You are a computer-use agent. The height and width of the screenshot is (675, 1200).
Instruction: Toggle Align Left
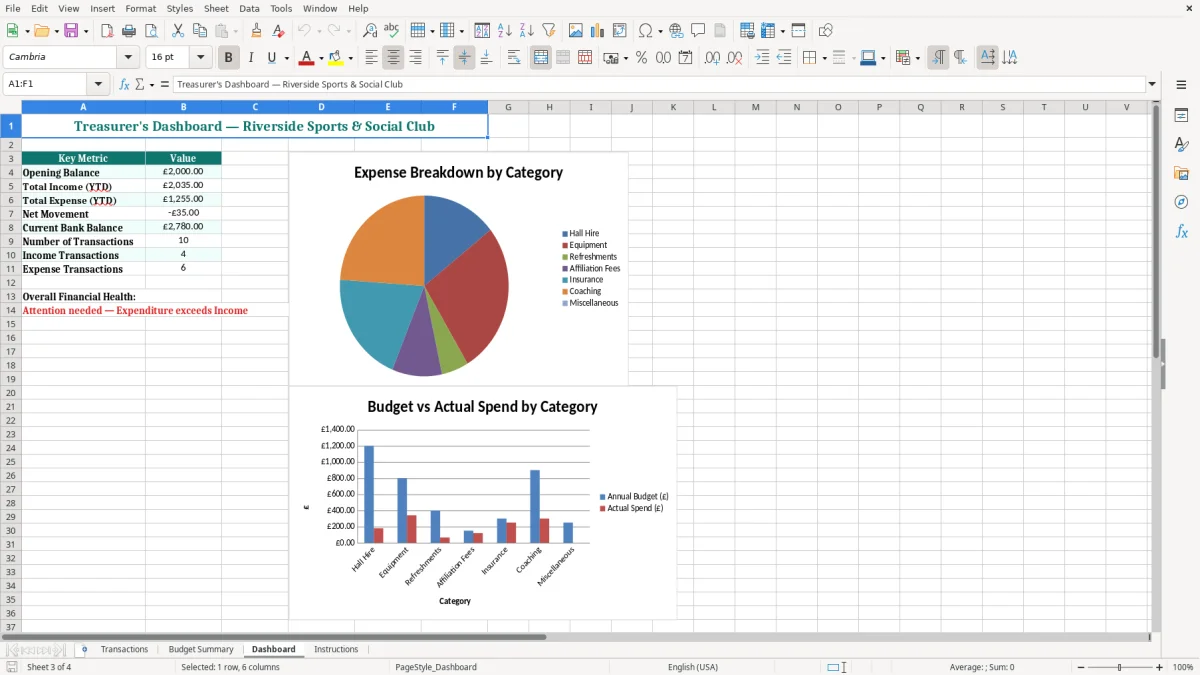[371, 58]
